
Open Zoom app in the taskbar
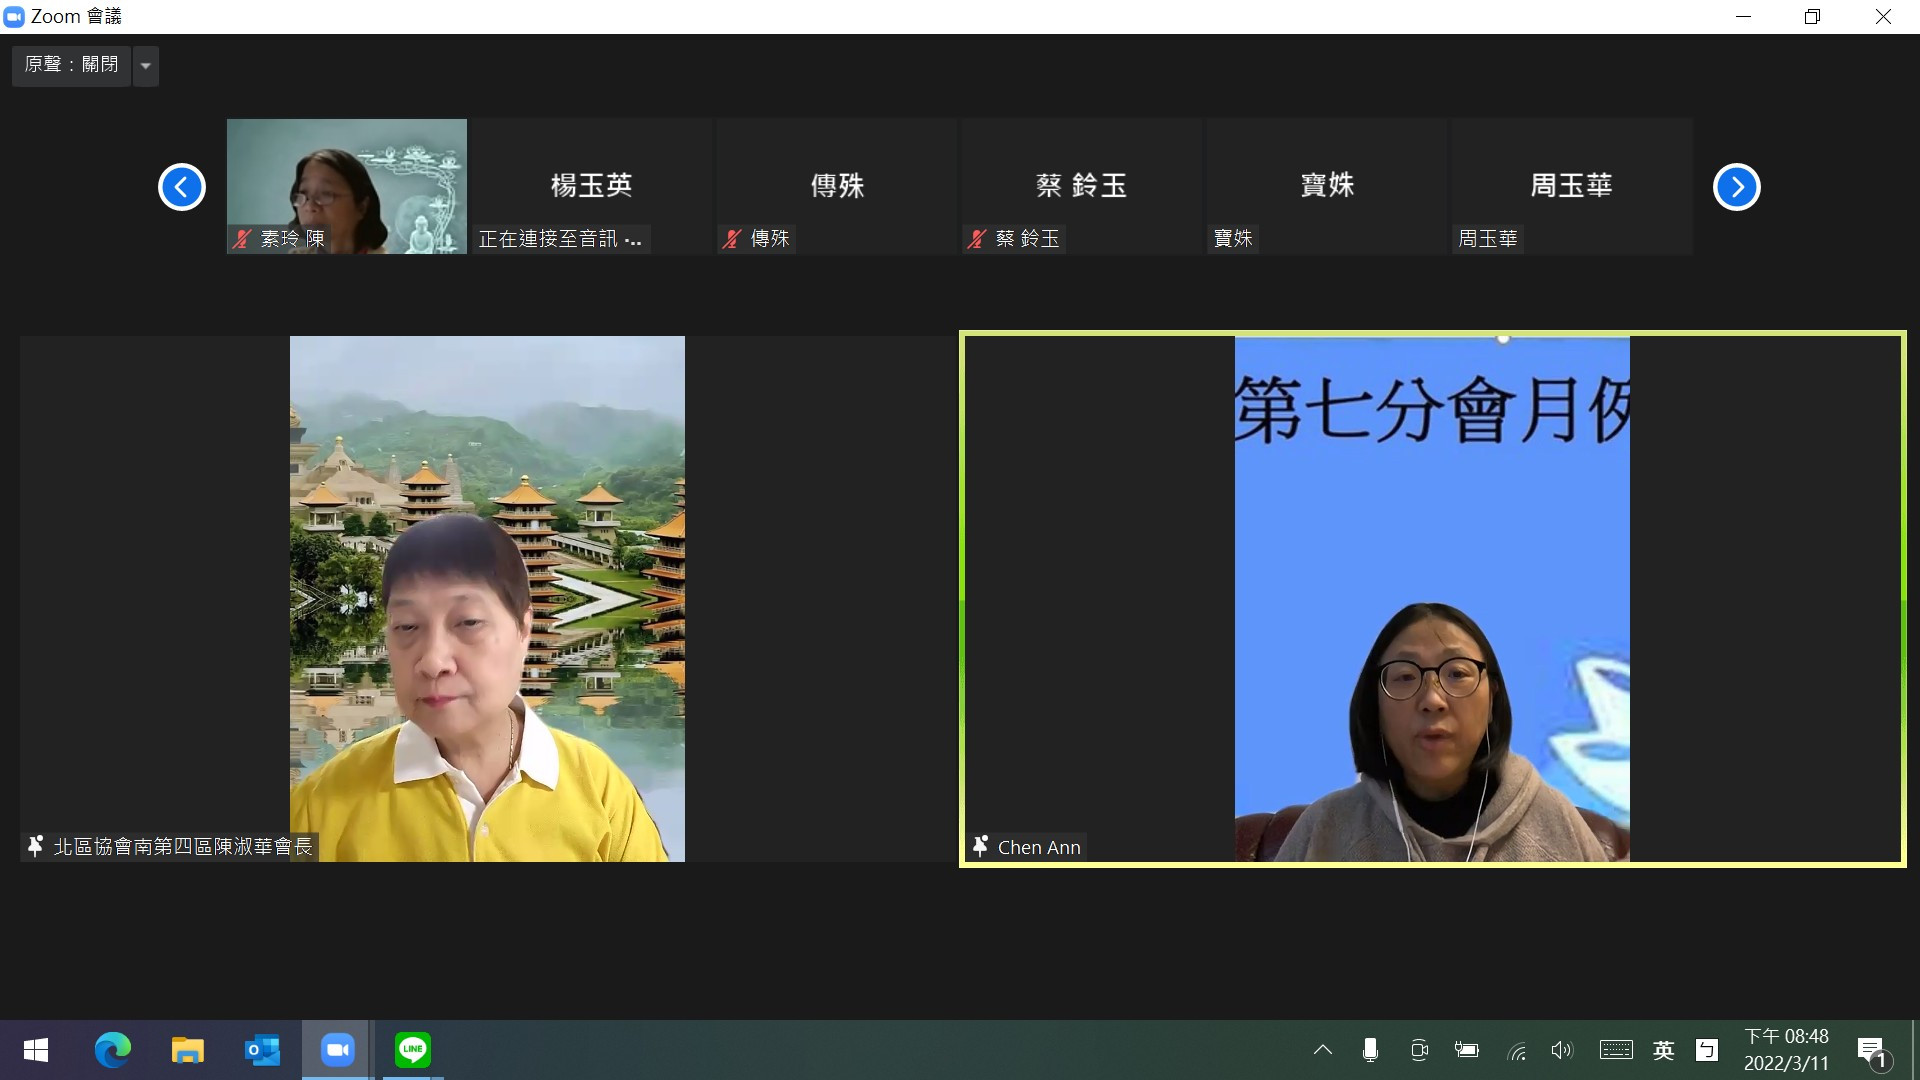[337, 1049]
